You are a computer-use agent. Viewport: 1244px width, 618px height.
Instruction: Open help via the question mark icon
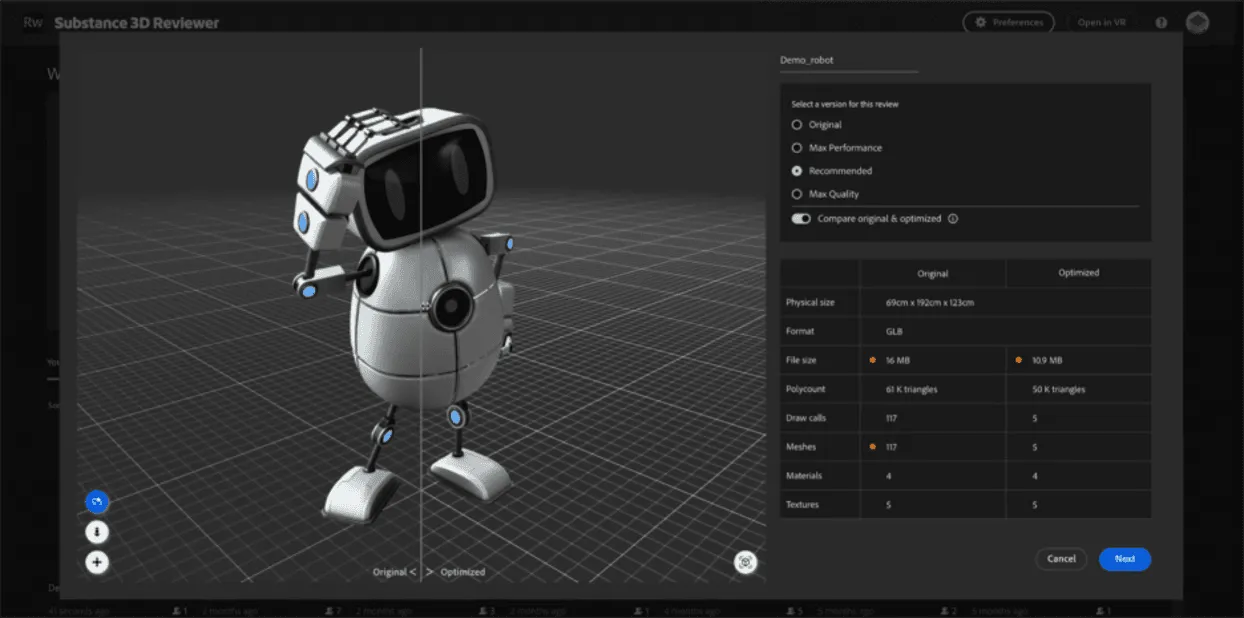point(1161,22)
